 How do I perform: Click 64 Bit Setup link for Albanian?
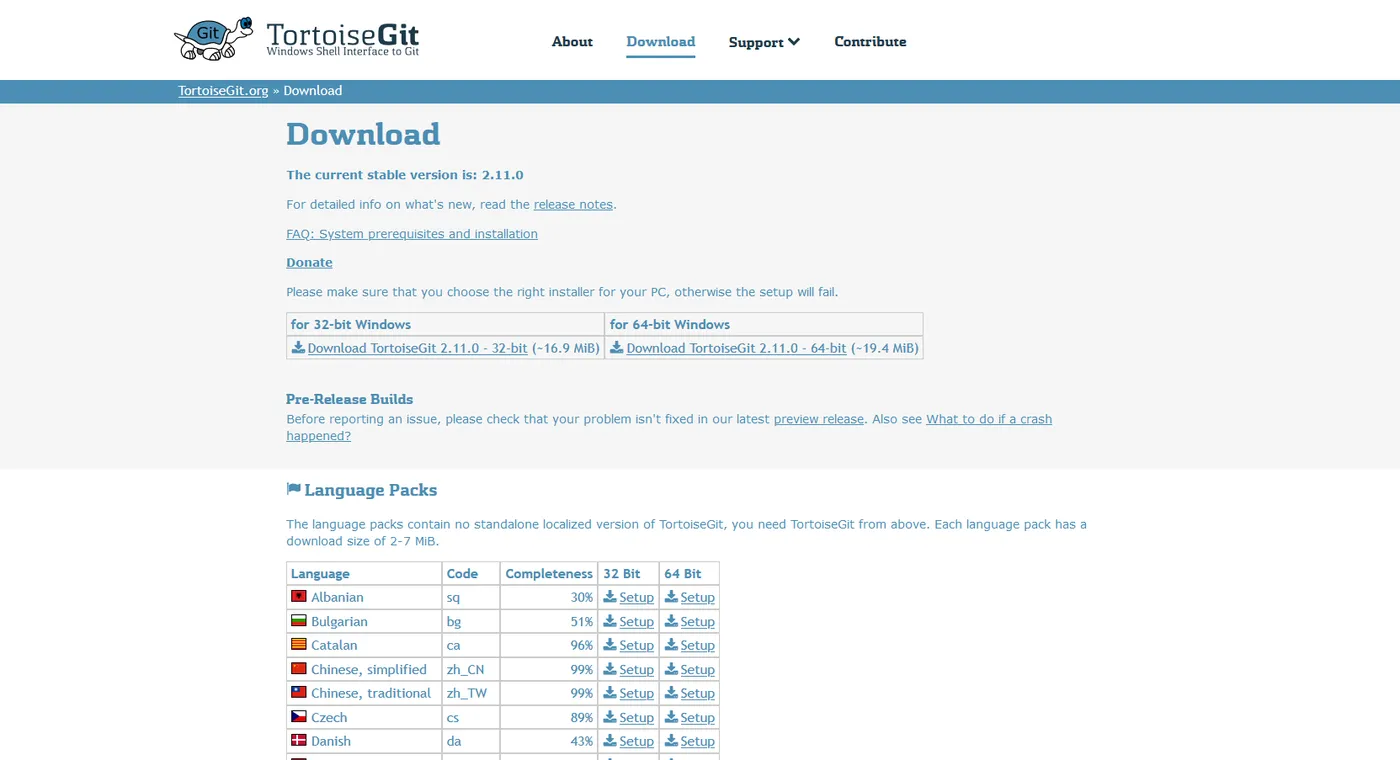coord(697,597)
